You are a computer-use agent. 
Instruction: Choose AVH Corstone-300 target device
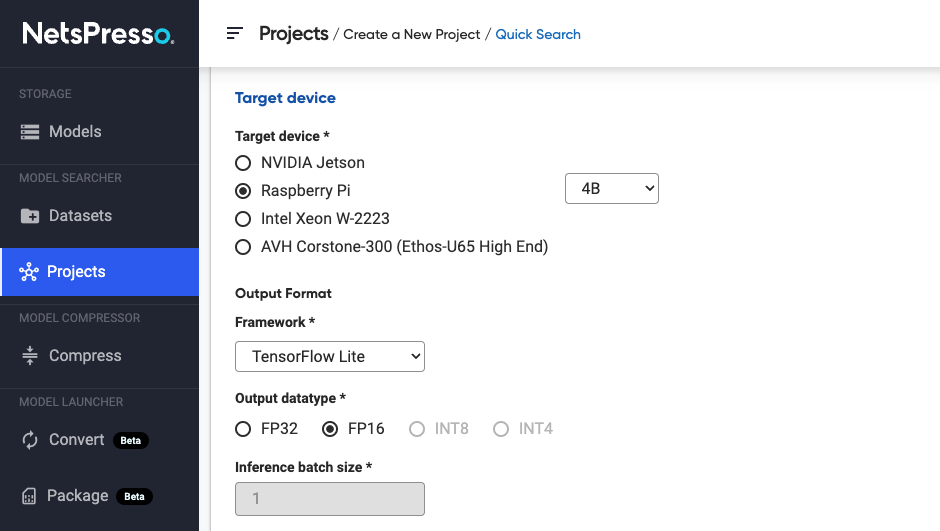[243, 247]
